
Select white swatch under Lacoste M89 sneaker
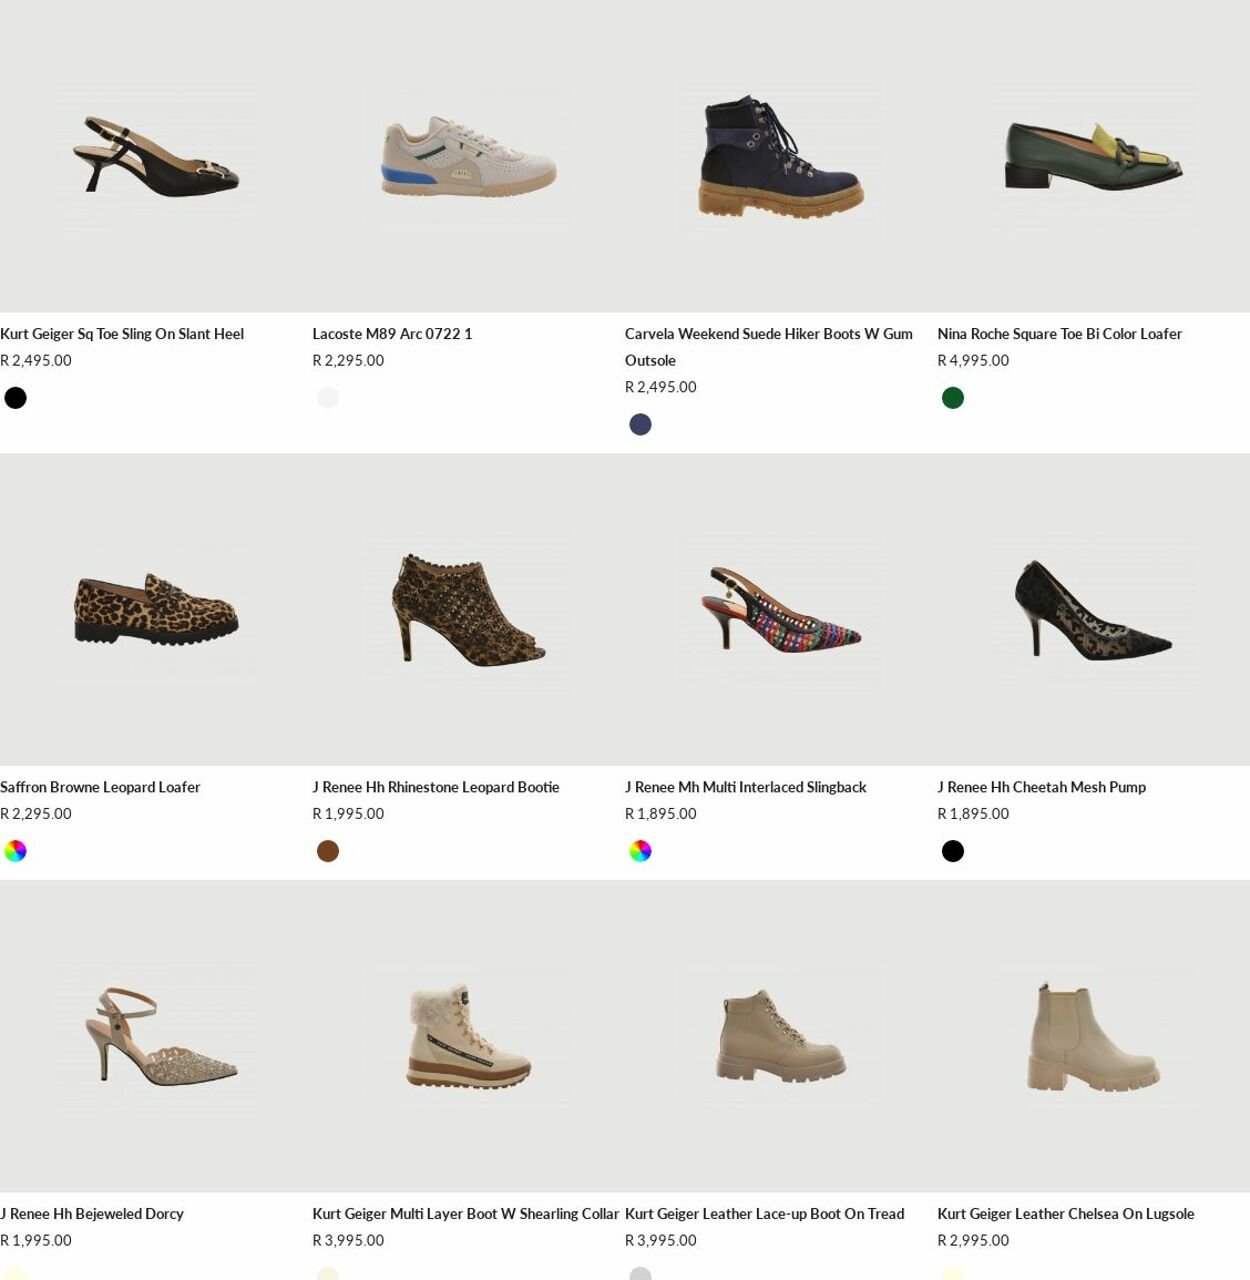coord(328,398)
